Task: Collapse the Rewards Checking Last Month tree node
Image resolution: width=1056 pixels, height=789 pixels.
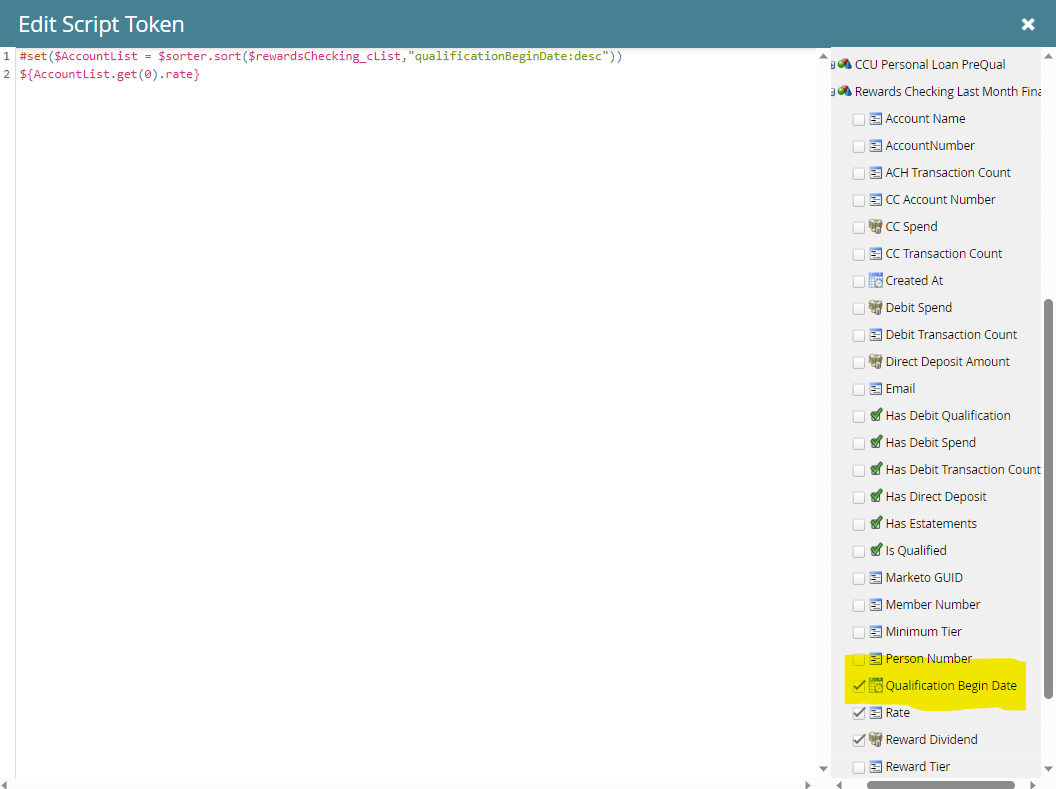Action: click(x=832, y=92)
